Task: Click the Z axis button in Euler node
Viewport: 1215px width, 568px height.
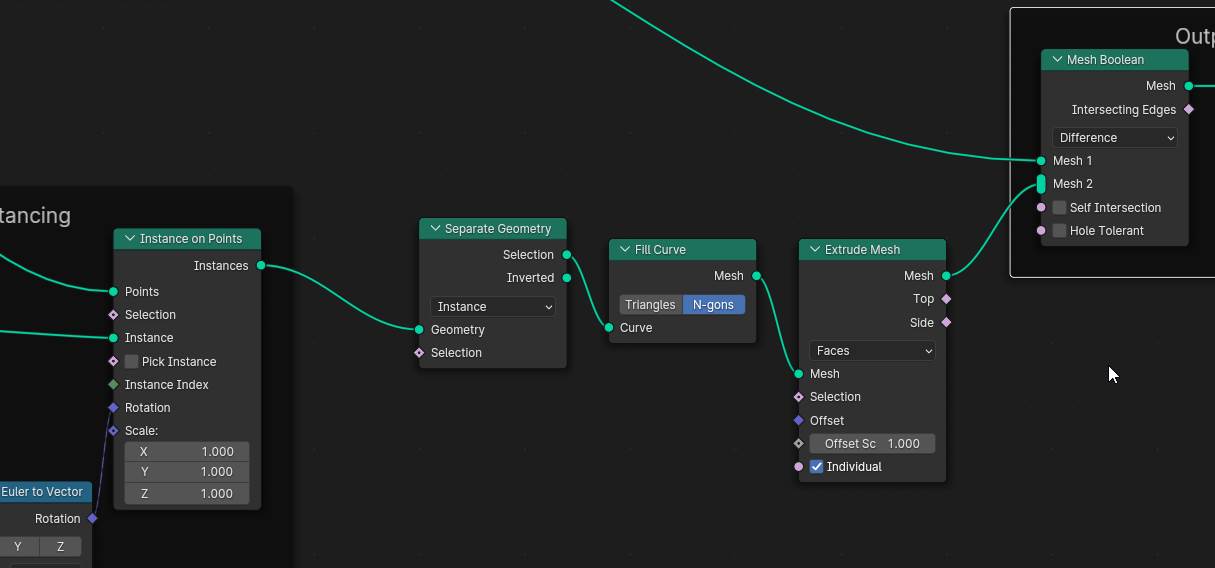Action: [60, 547]
